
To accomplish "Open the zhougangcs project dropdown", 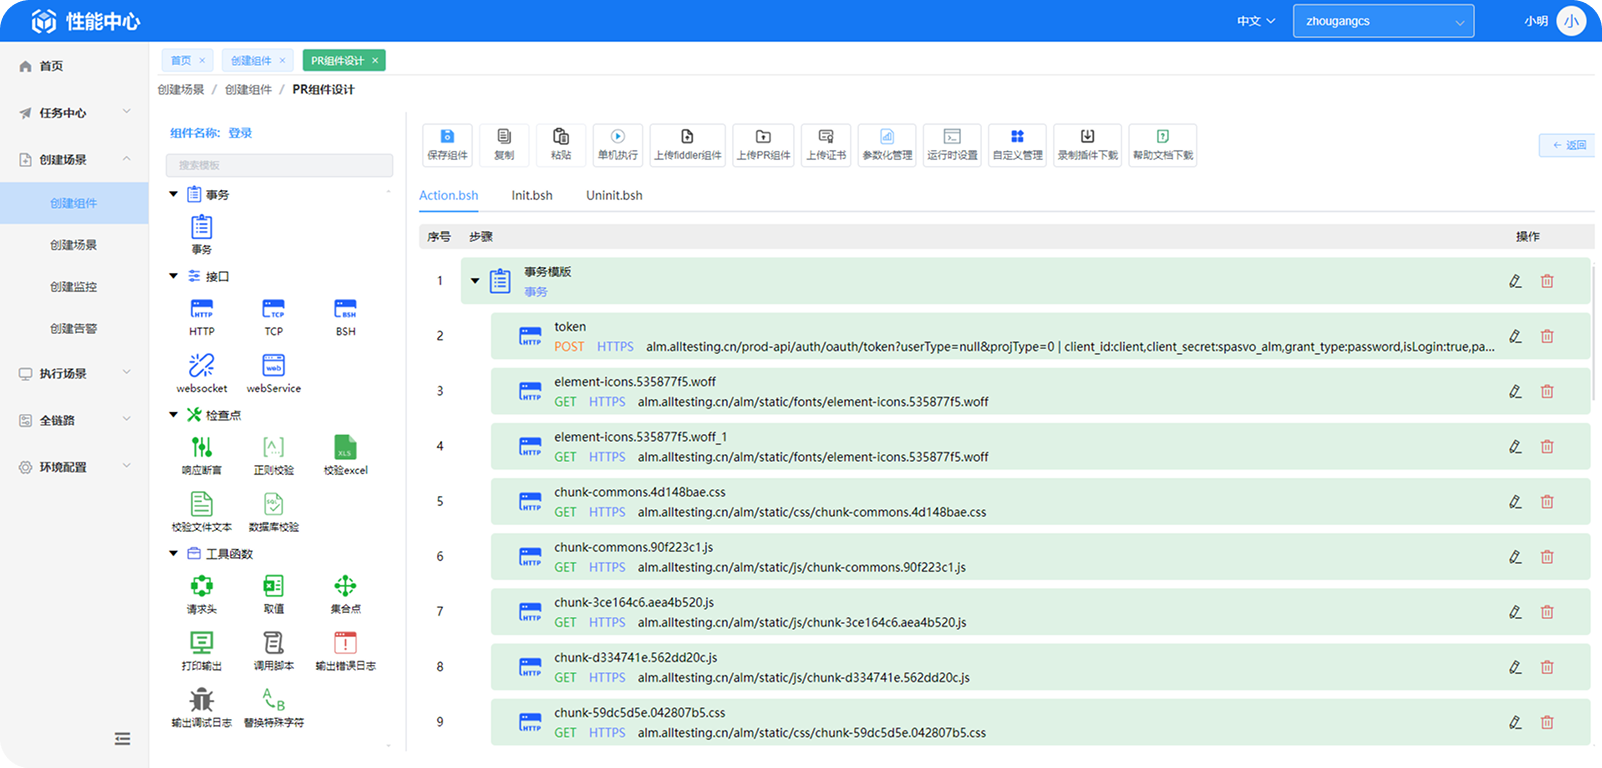I will pyautogui.click(x=1383, y=21).
